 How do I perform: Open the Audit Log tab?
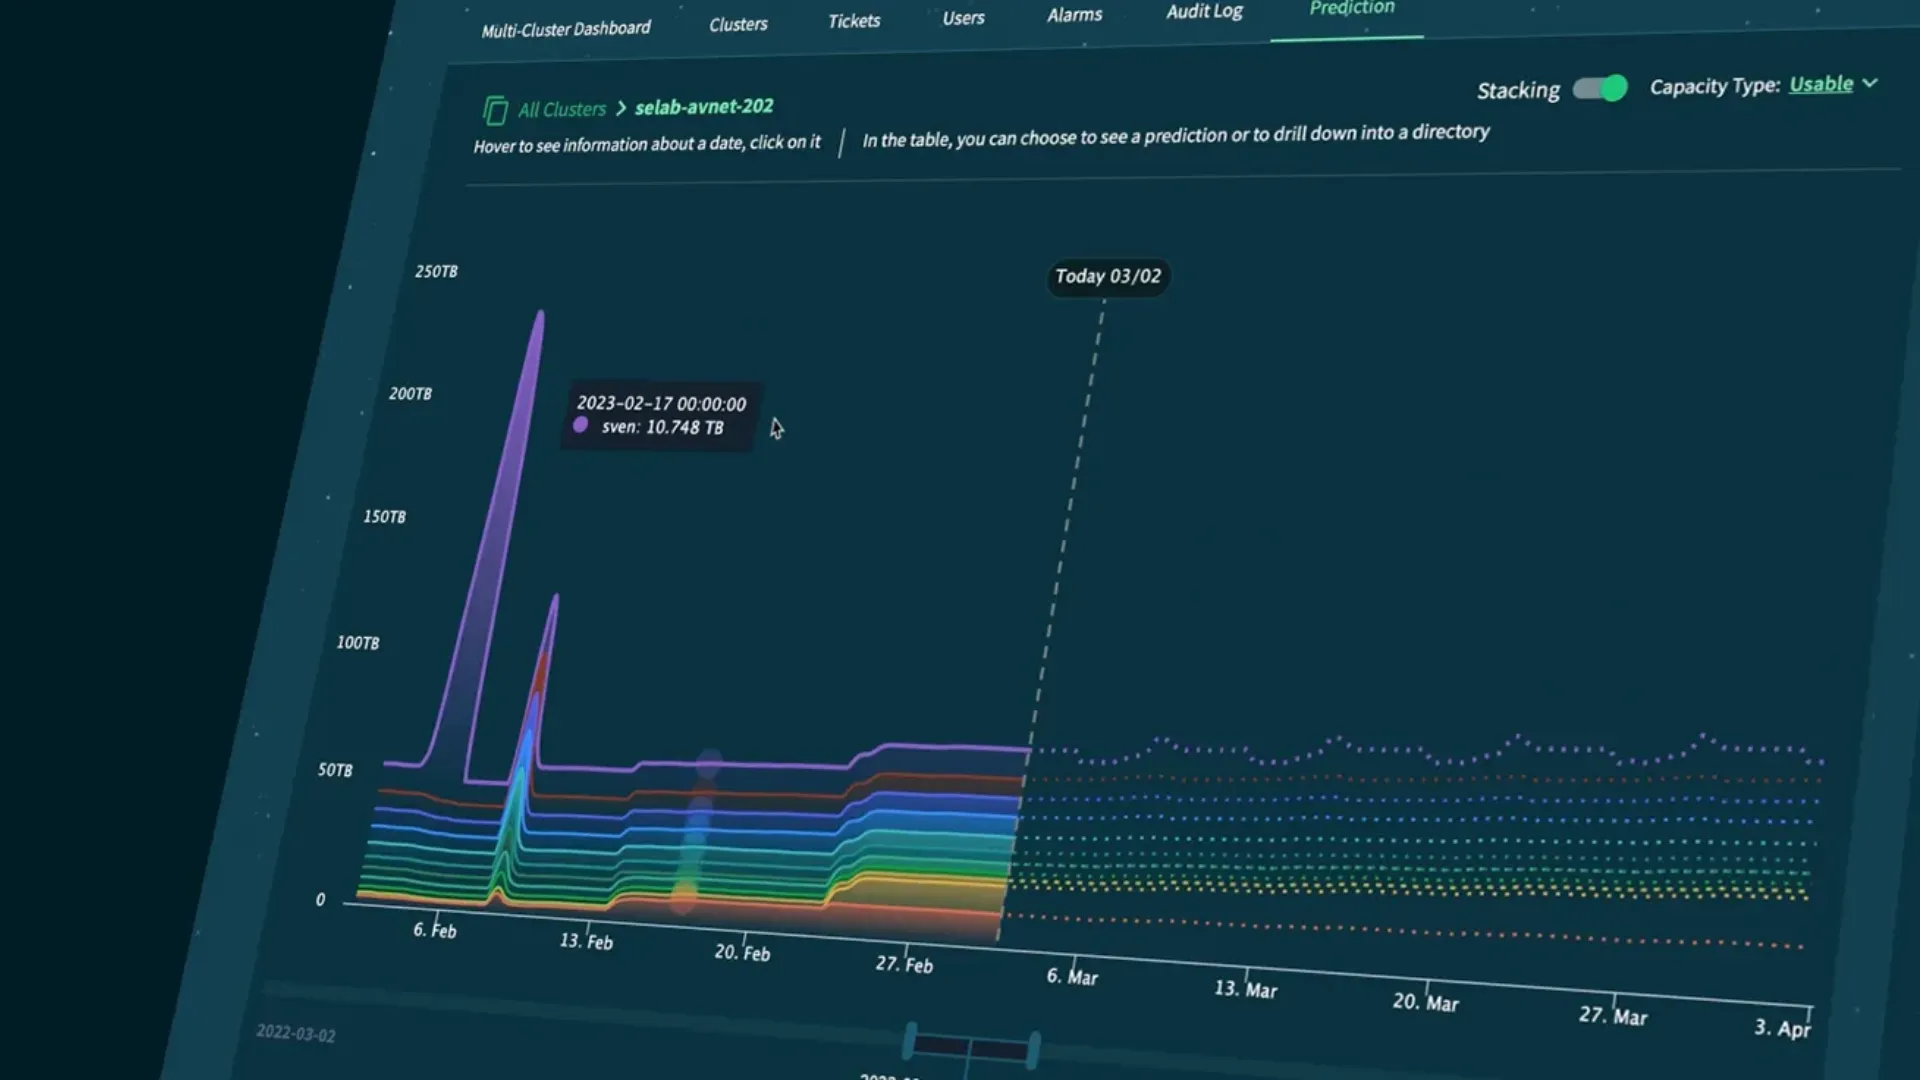[x=1203, y=12]
